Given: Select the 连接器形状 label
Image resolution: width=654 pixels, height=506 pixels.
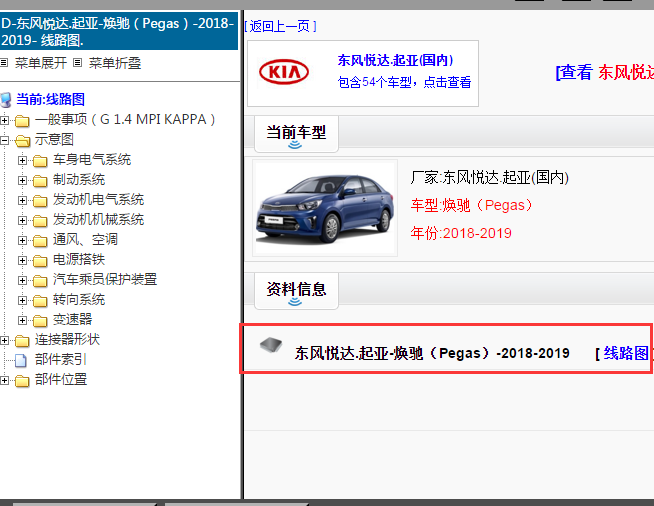Looking at the screenshot, I should [x=67, y=340].
